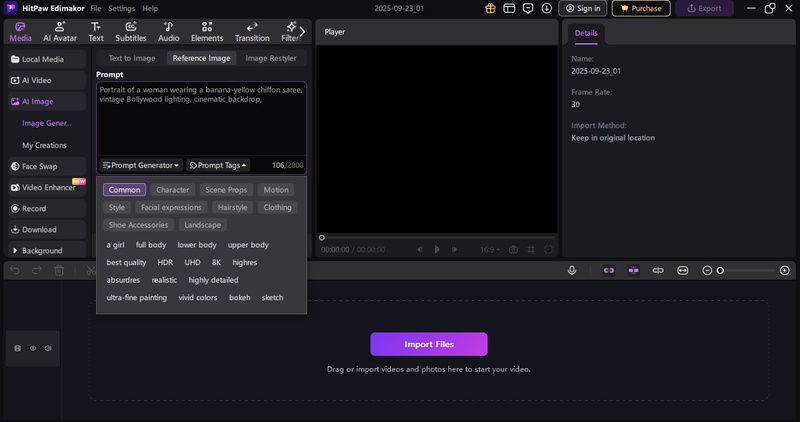
Task: Select Download in sidebar
Action: click(x=47, y=230)
